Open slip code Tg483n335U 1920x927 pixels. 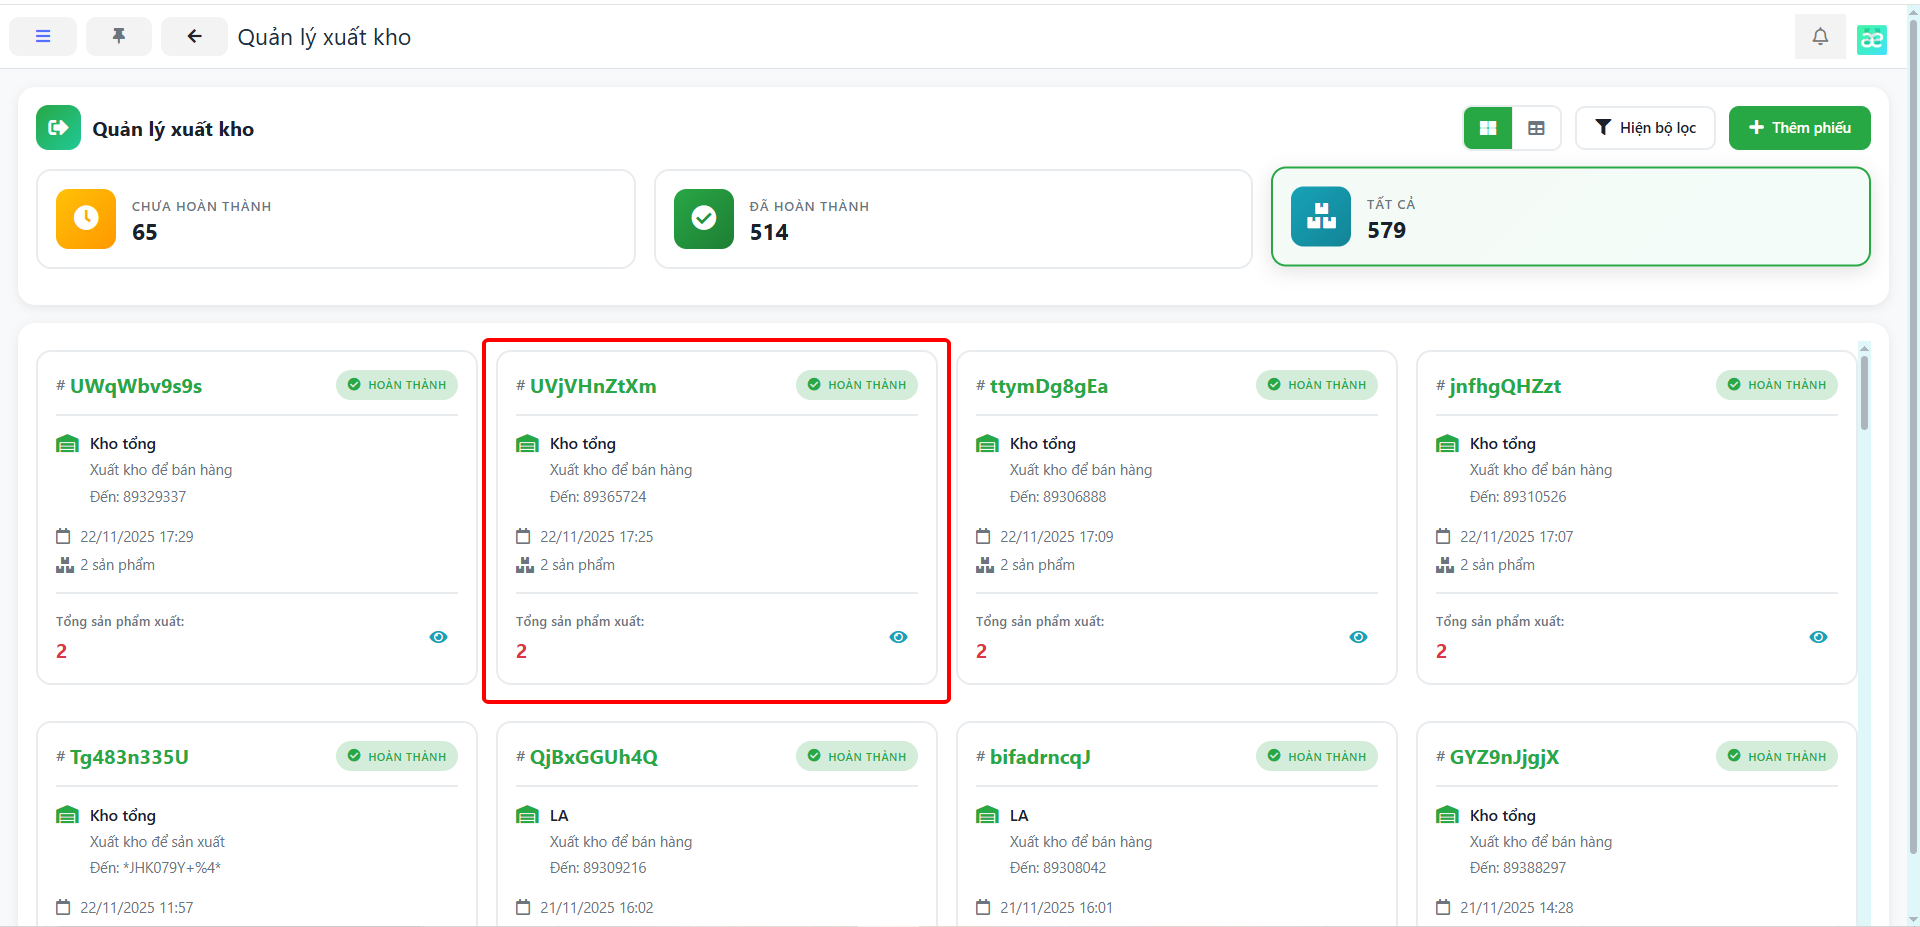click(x=129, y=757)
